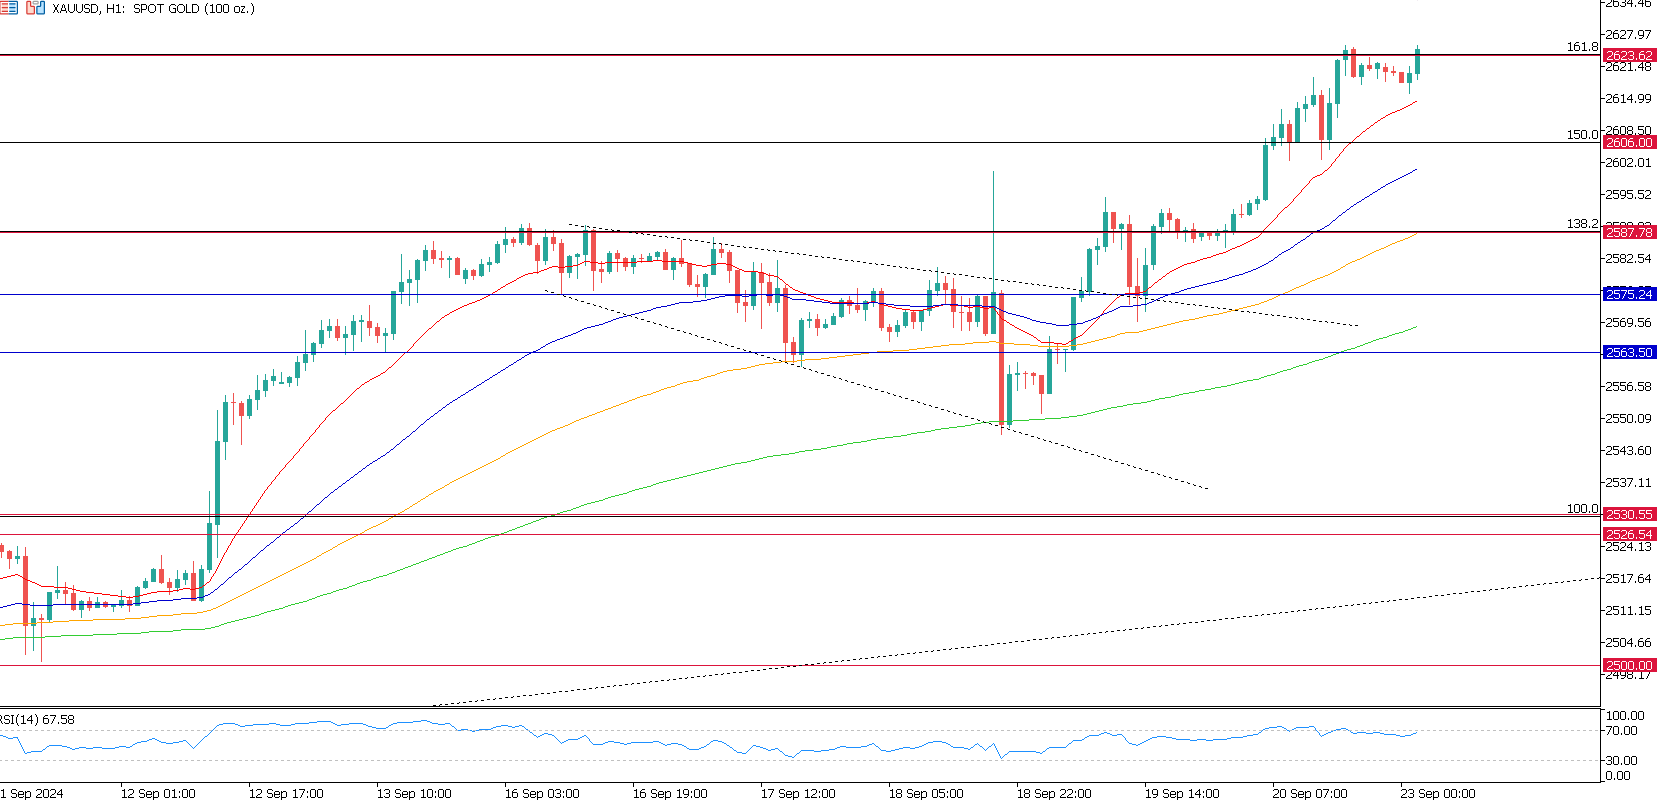
Task: Select the 100.0 Fibonacci level label
Action: [1582, 509]
